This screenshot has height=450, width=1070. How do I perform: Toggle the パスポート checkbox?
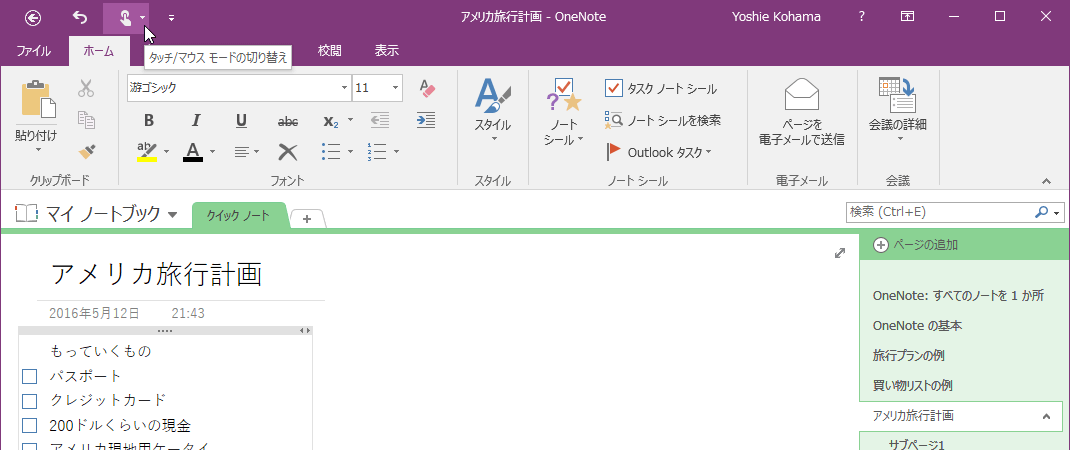click(x=29, y=376)
